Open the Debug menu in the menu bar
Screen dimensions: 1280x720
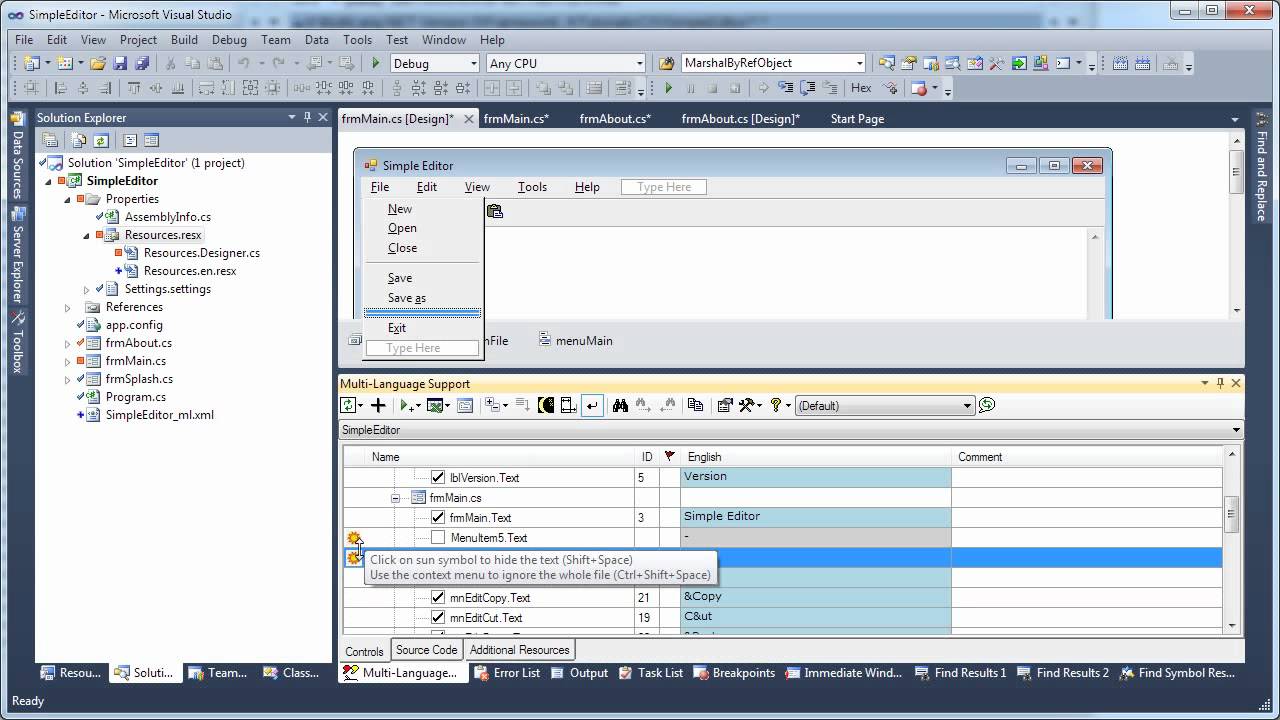tap(229, 40)
